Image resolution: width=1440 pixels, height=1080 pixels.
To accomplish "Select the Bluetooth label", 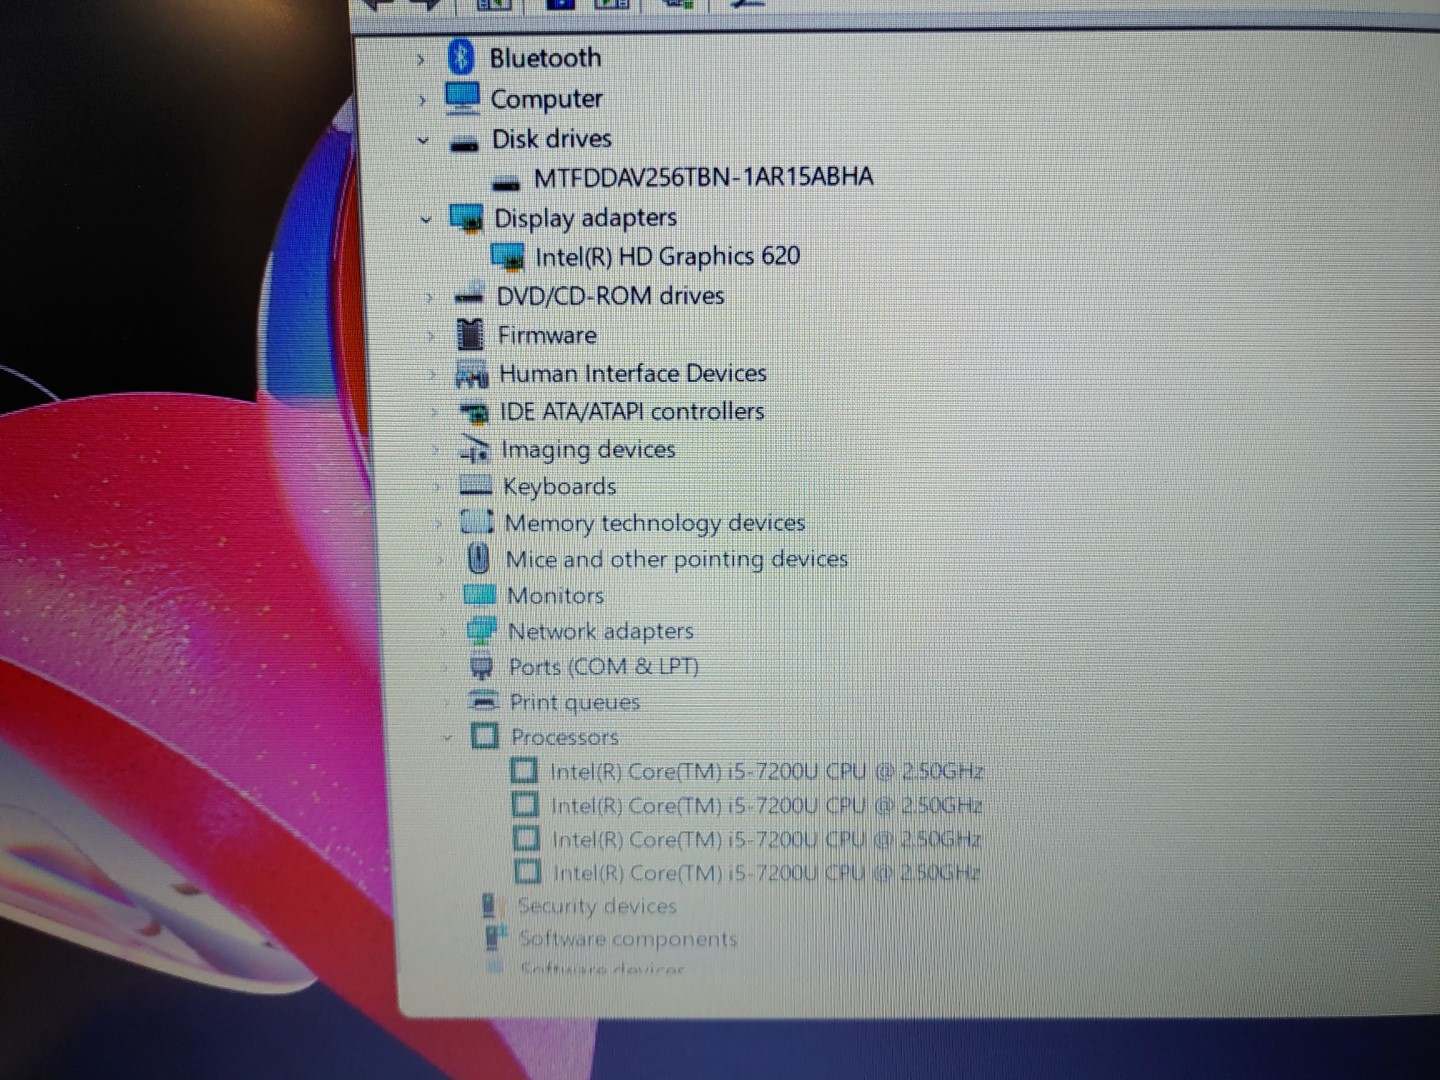I will tap(545, 58).
